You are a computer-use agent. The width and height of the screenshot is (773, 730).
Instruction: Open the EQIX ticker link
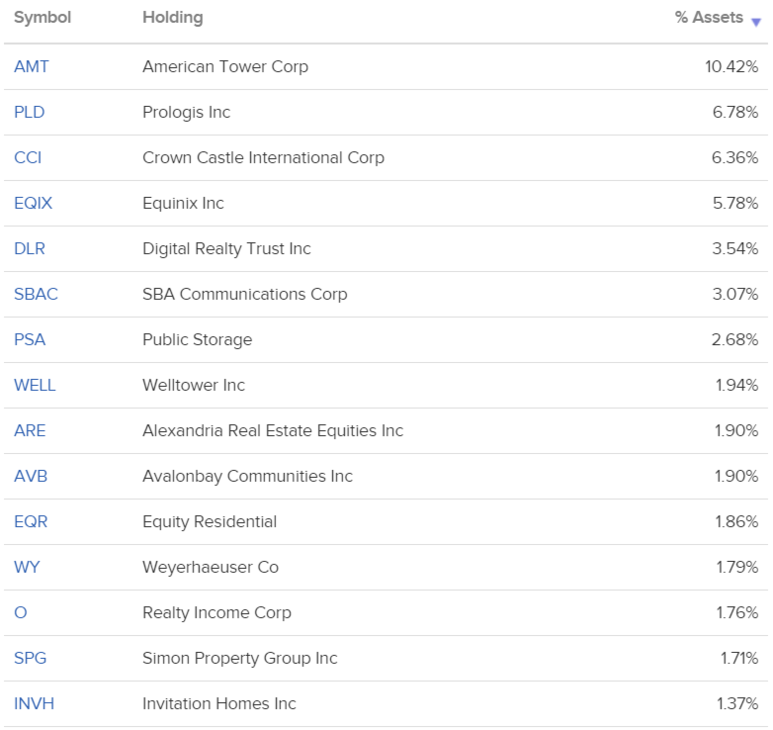pos(33,203)
